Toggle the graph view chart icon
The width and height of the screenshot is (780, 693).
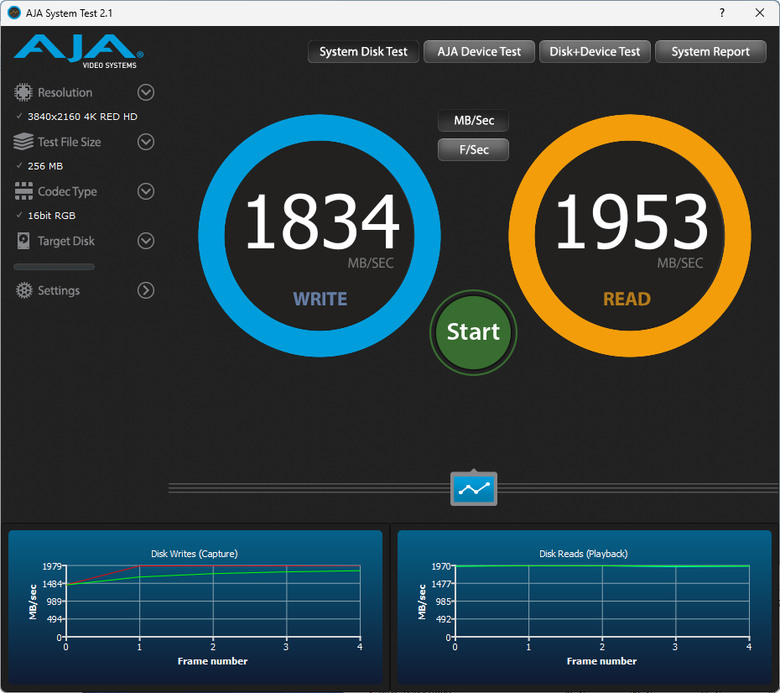(x=474, y=489)
